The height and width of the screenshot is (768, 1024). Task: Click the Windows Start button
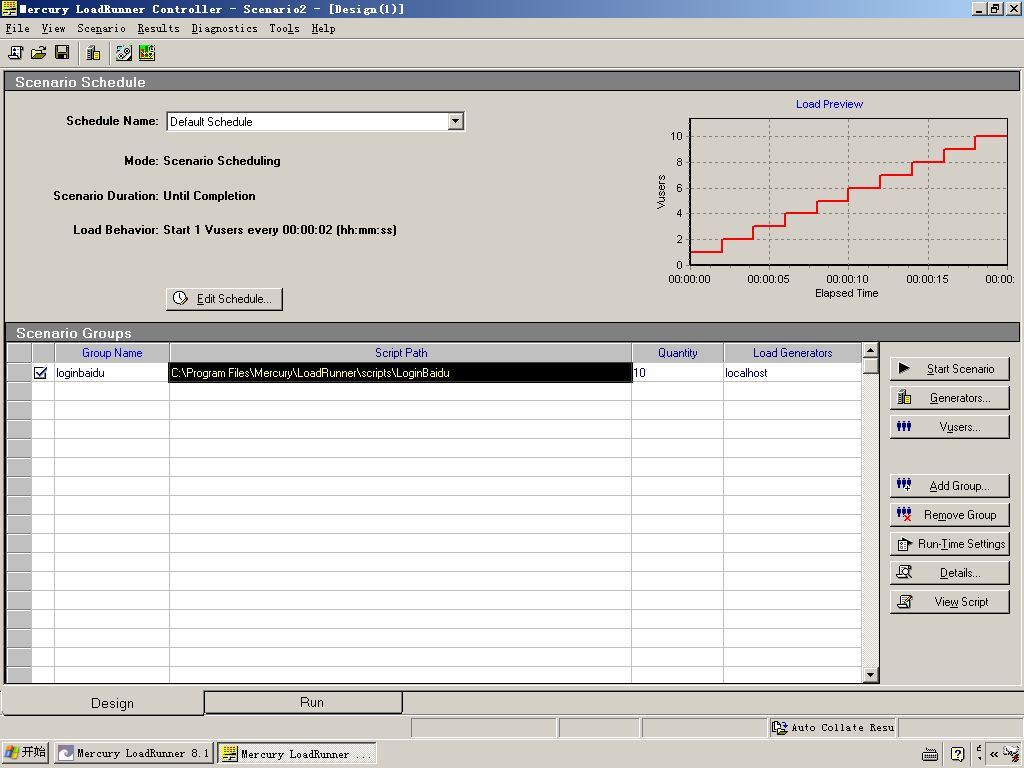[25, 753]
